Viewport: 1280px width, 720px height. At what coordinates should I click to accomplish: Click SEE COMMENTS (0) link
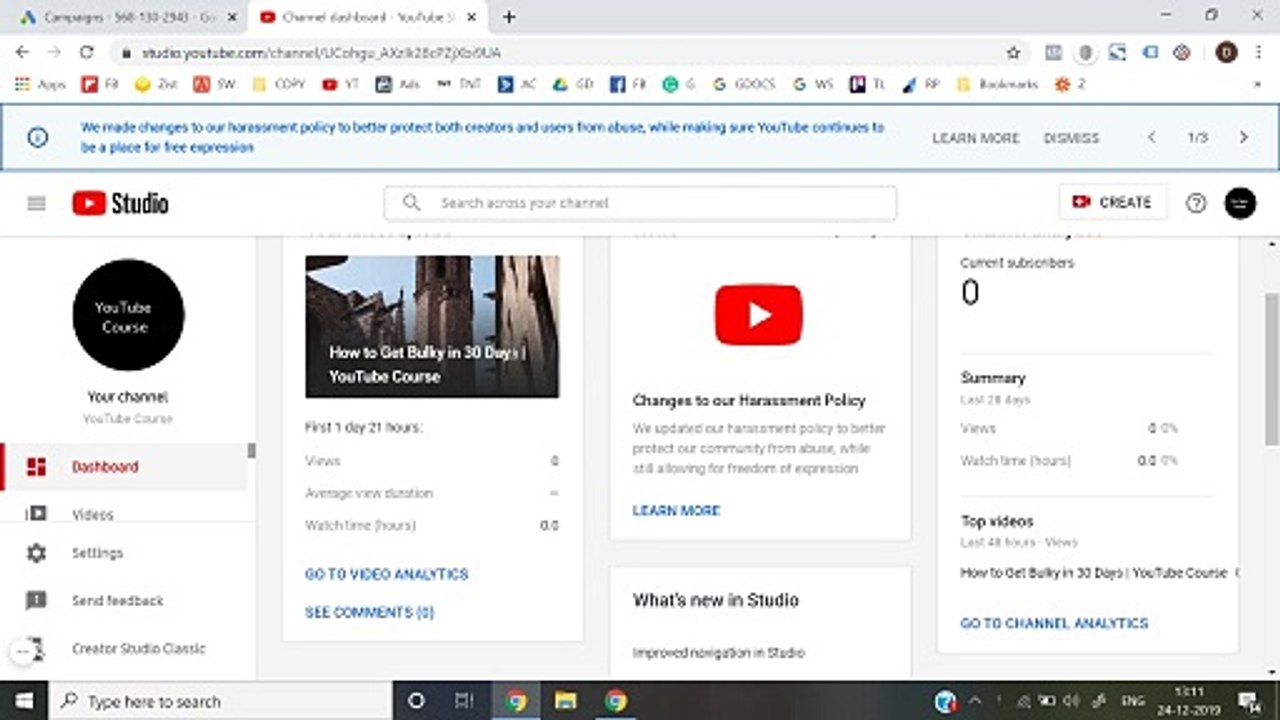click(x=369, y=612)
